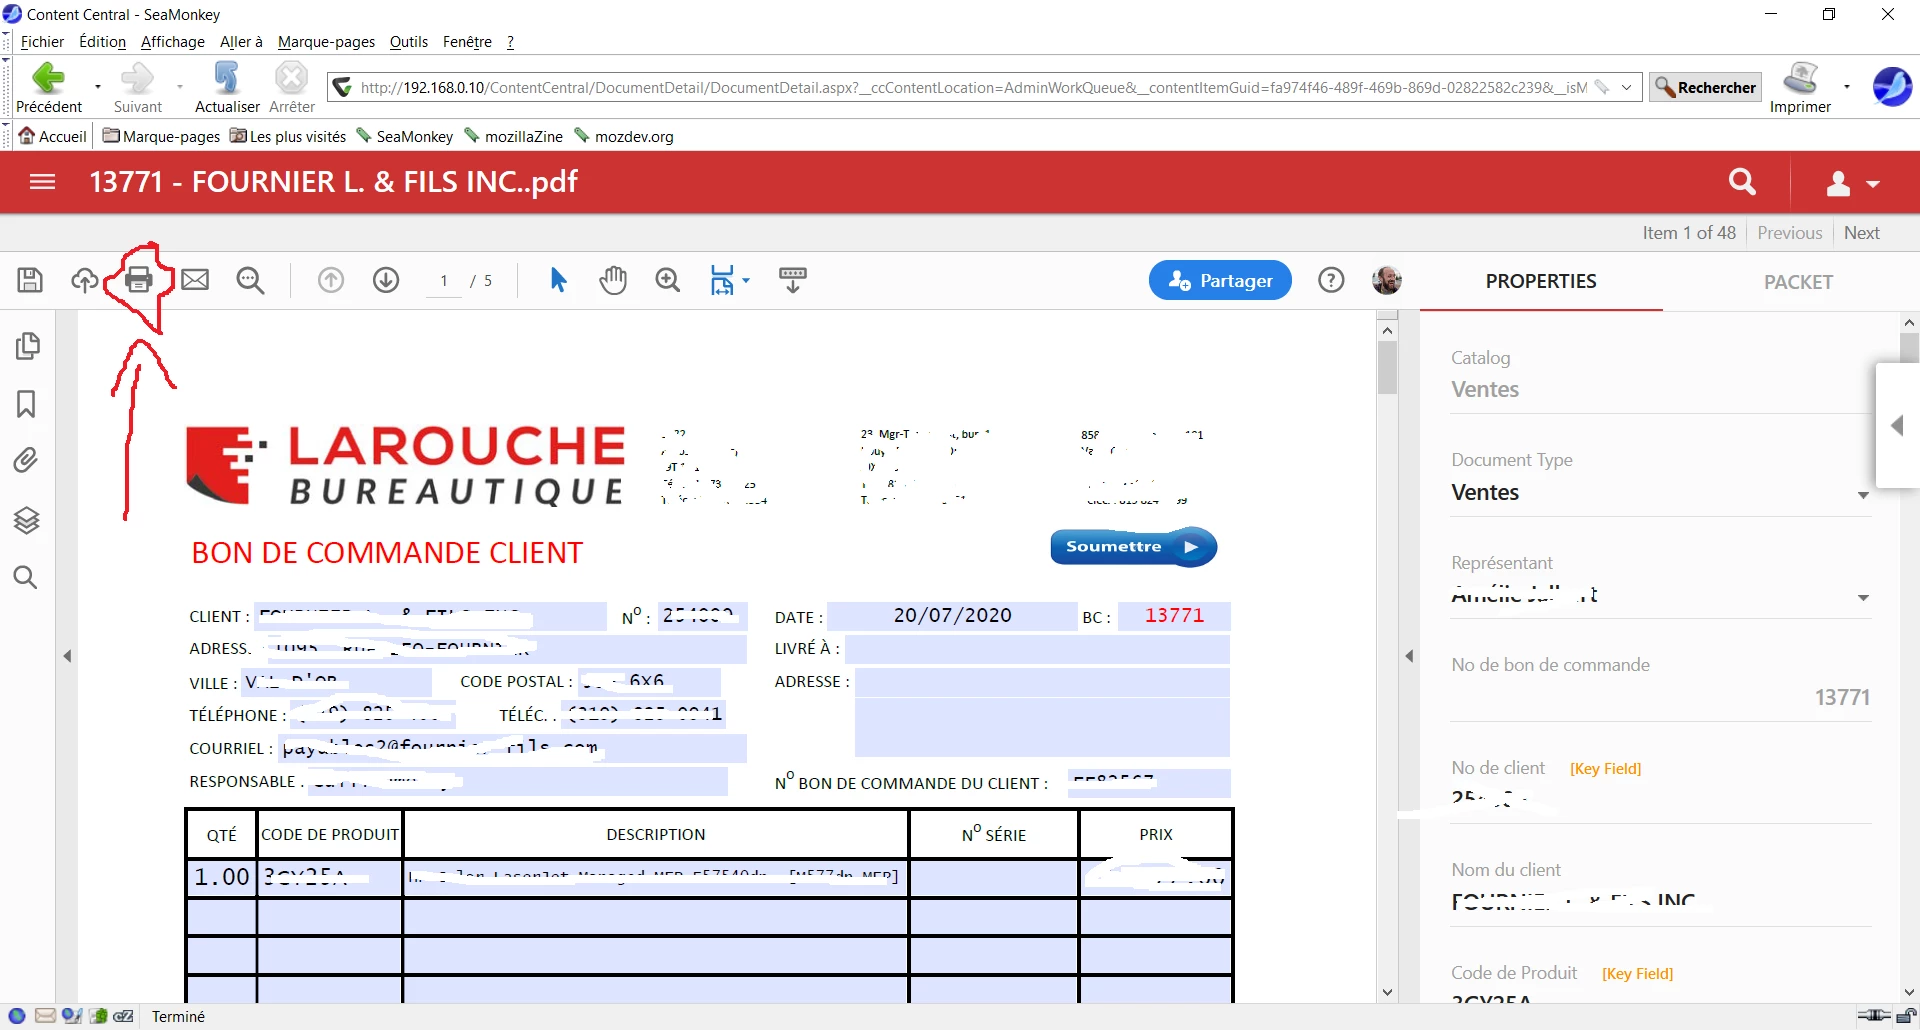The image size is (1920, 1030).
Task: Open the user account menu in header
Action: point(1853,183)
